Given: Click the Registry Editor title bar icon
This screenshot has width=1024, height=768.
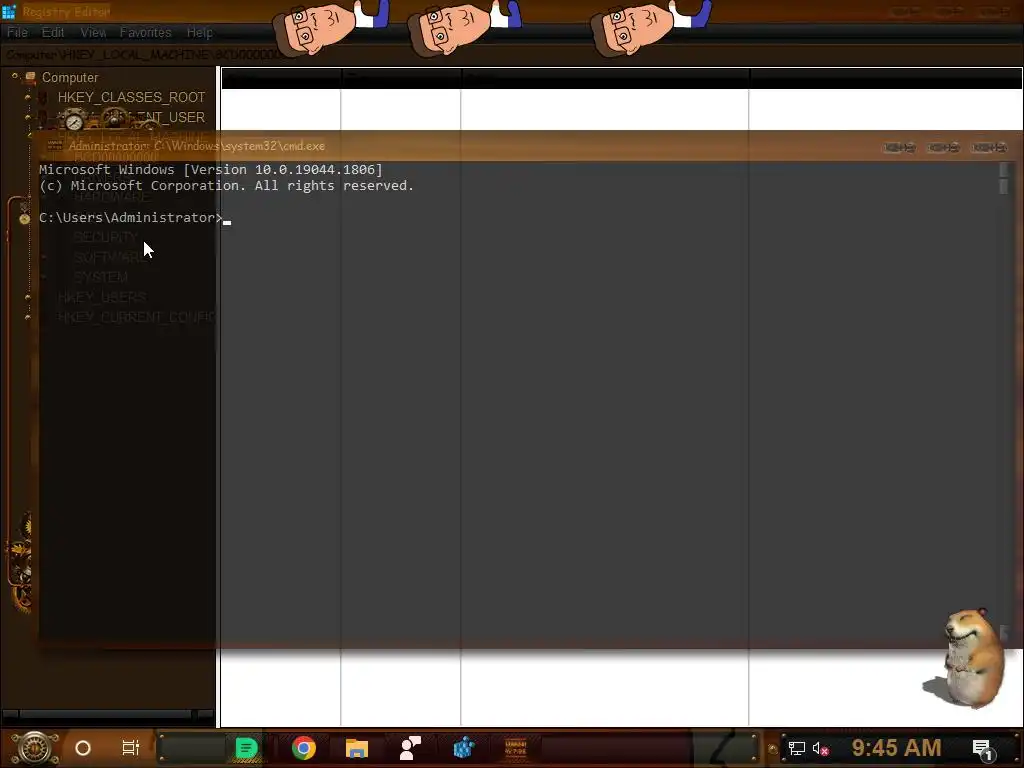Looking at the screenshot, I should 8,11.
